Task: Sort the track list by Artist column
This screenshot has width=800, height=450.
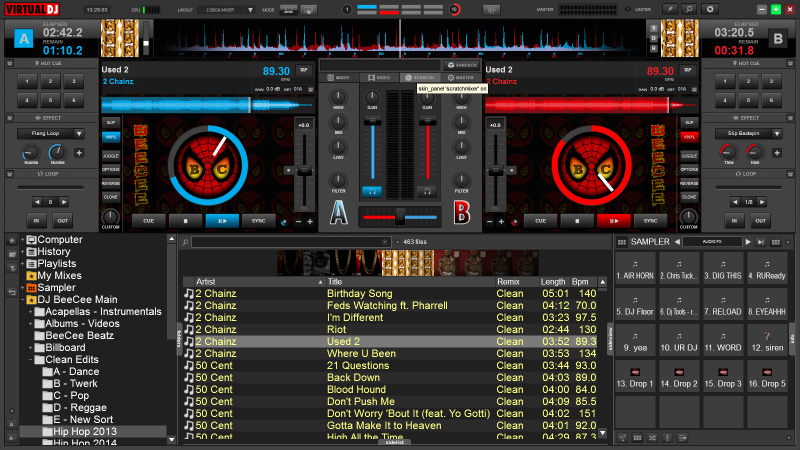Action: click(x=259, y=282)
